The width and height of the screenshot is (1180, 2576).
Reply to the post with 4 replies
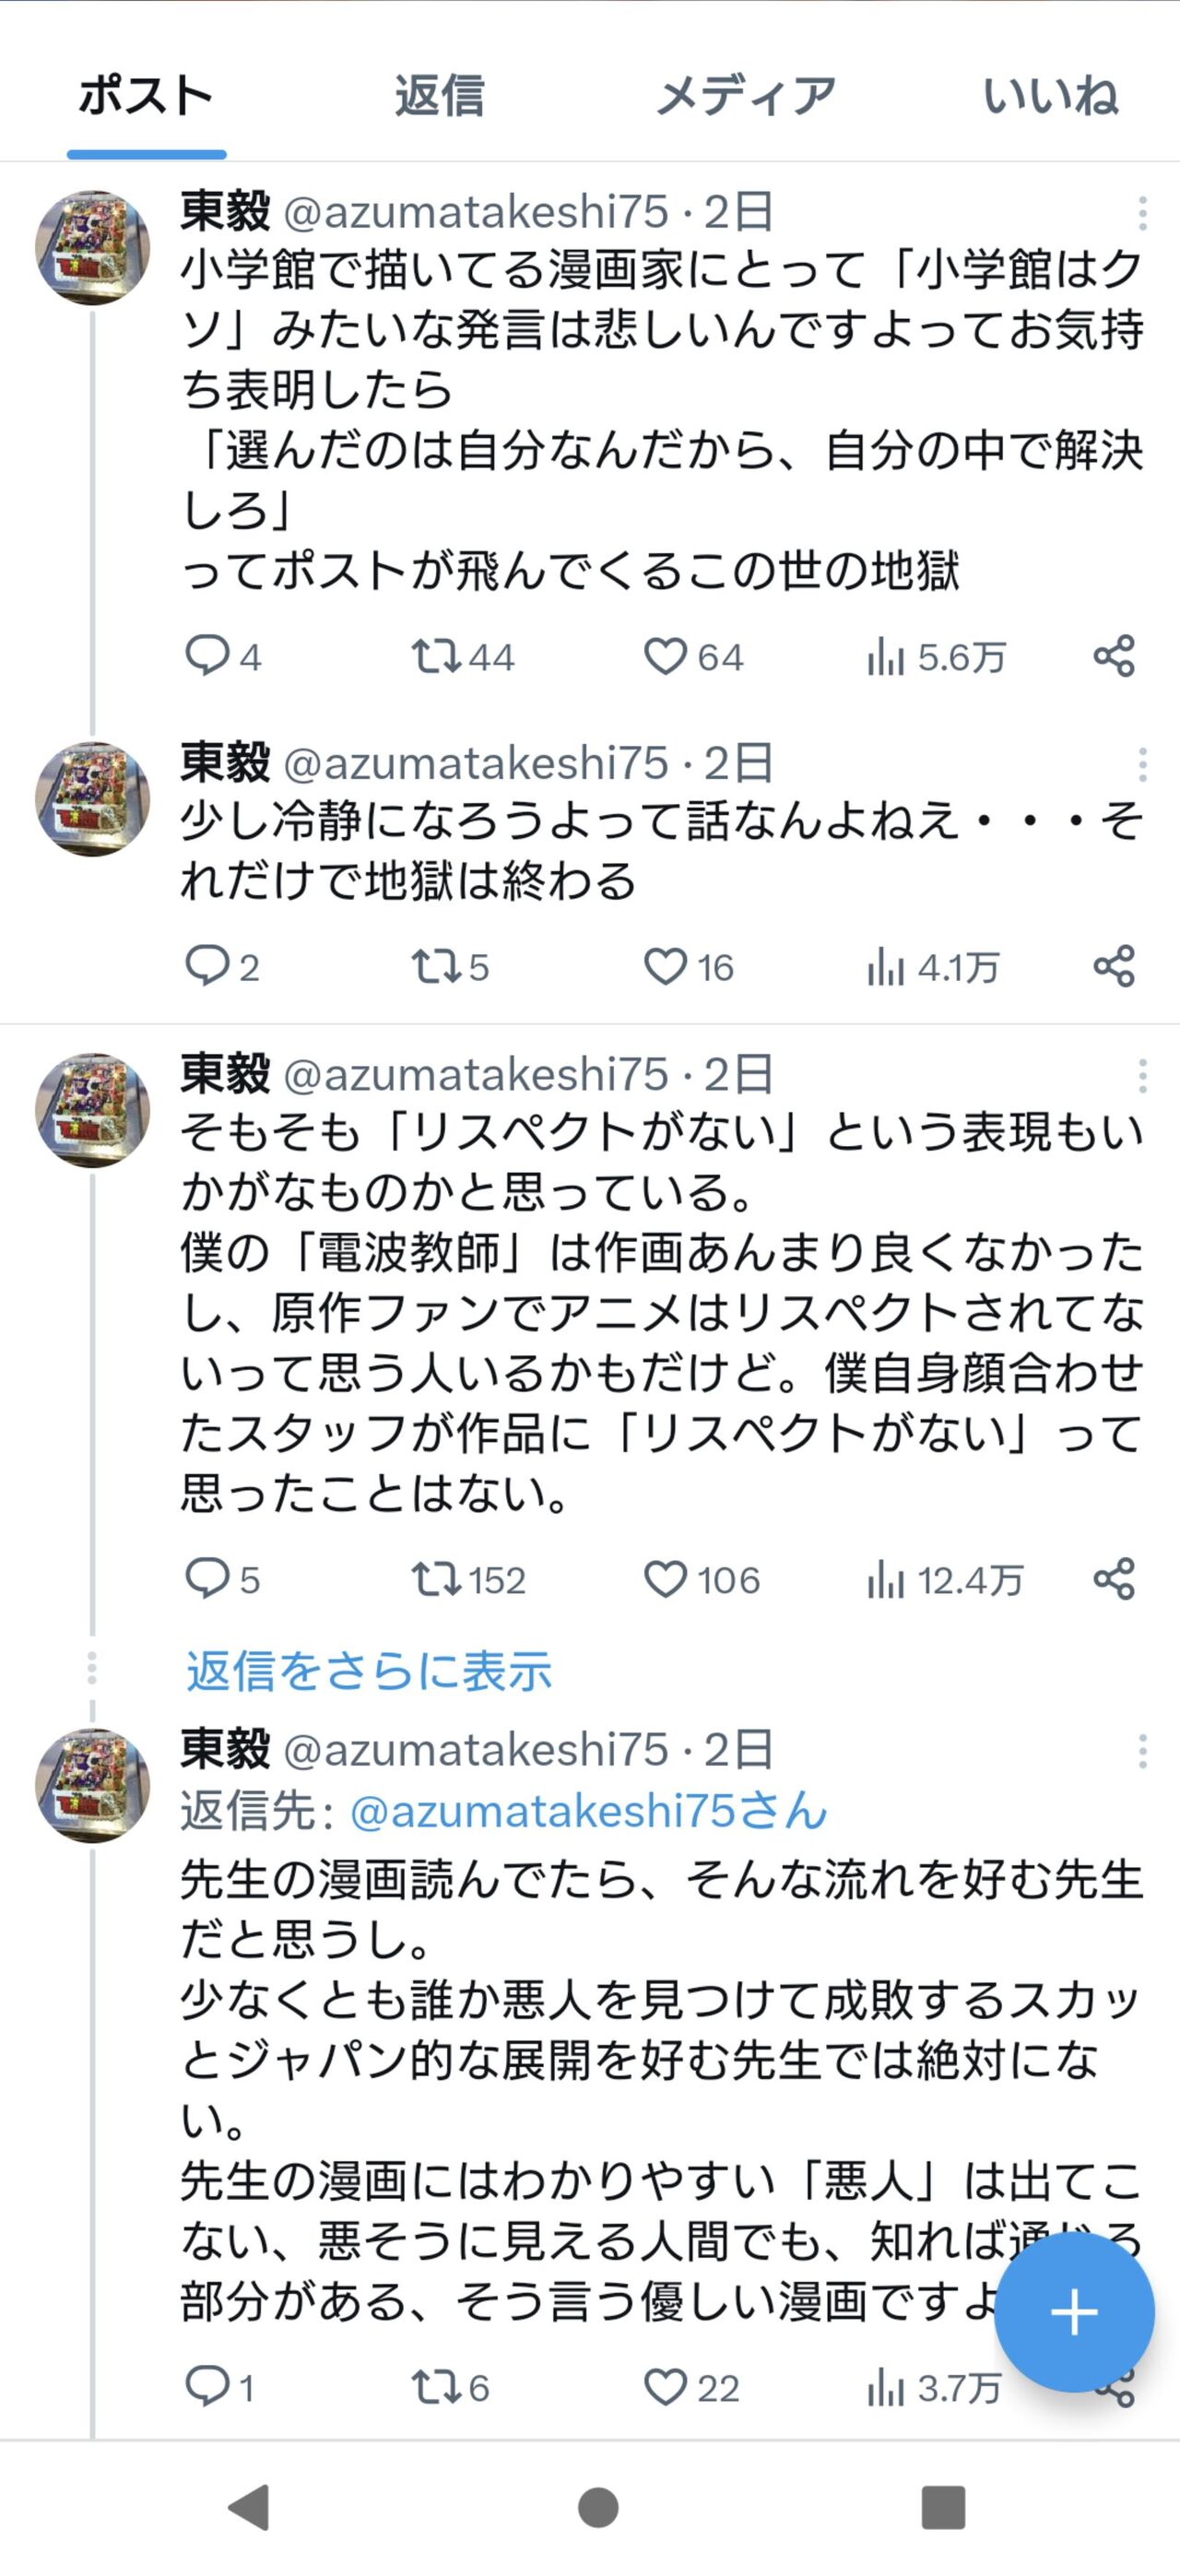pos(208,657)
